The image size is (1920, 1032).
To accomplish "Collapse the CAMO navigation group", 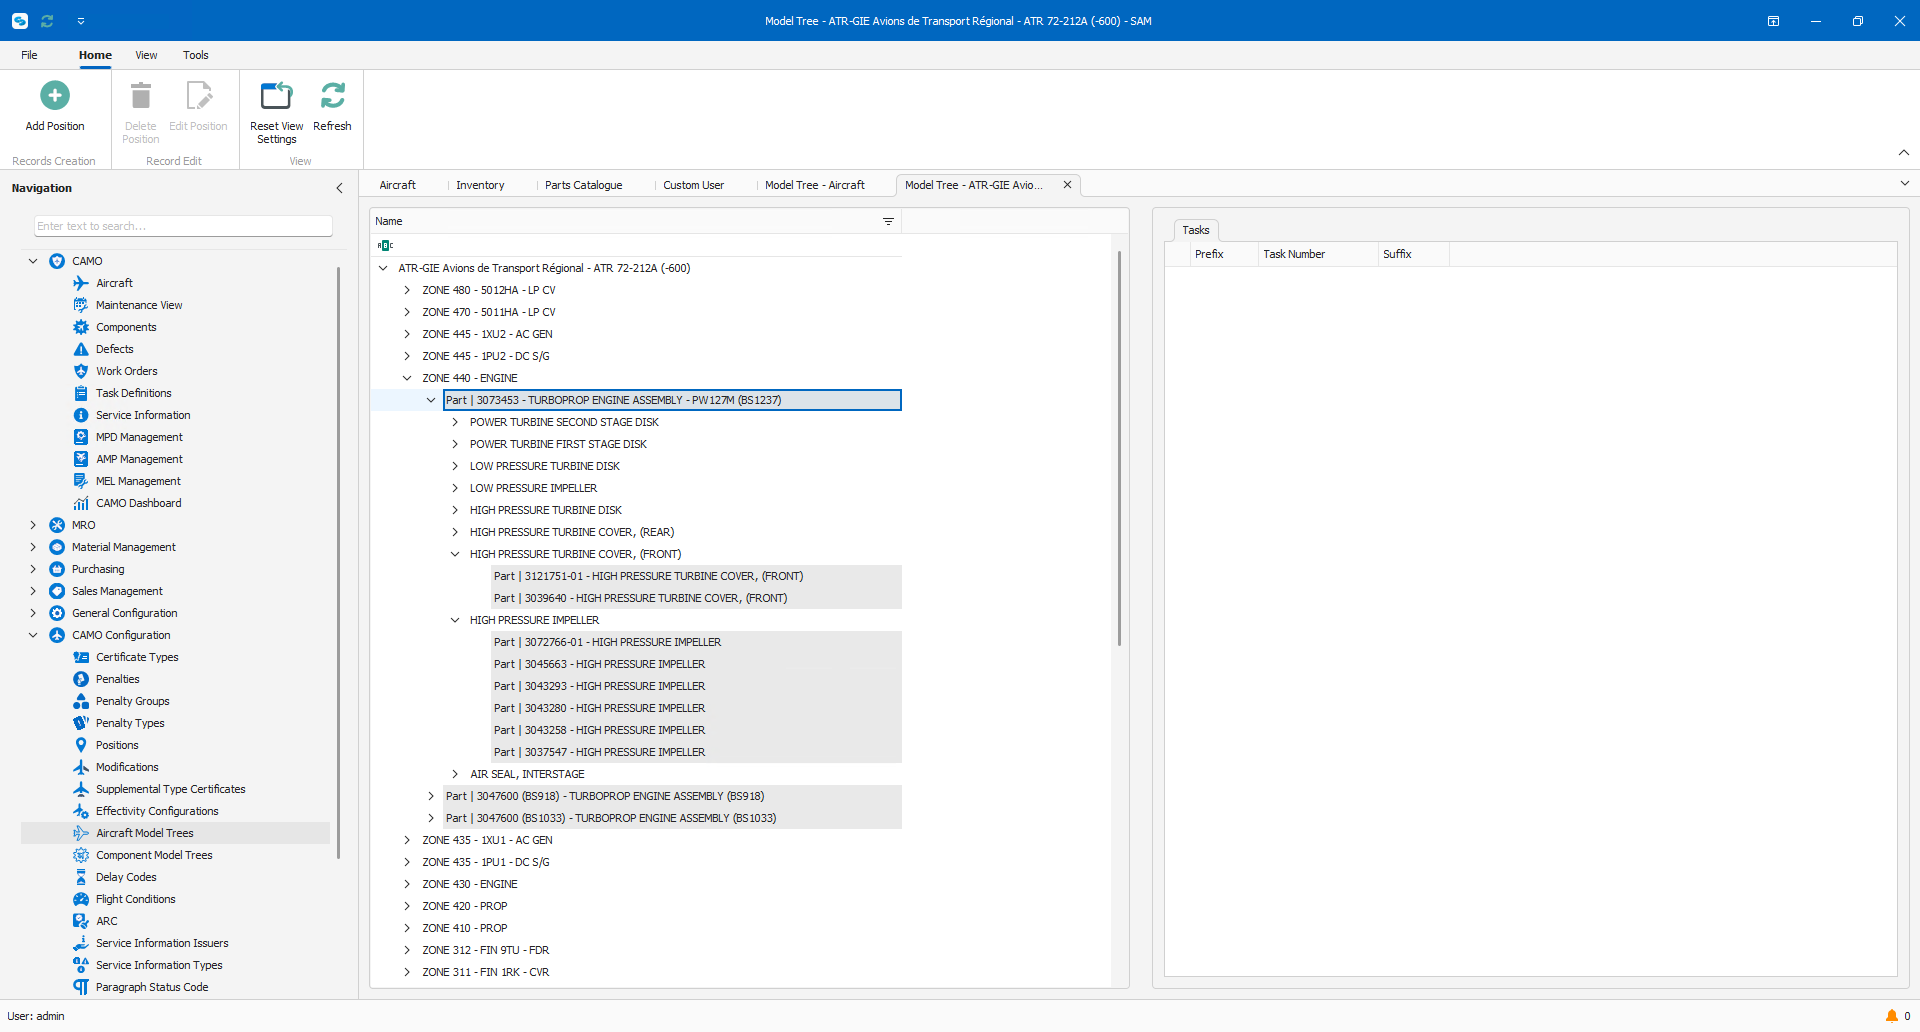I will [x=33, y=261].
